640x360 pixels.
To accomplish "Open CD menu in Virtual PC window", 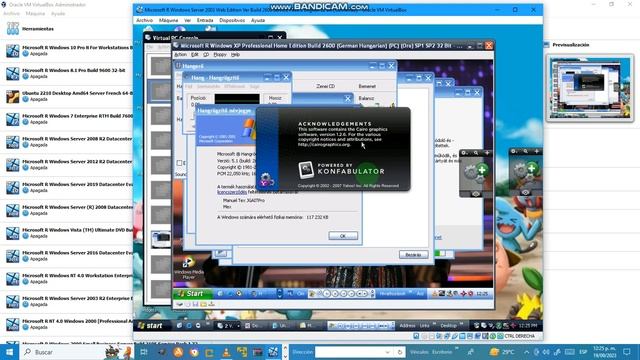I will [206, 54].
